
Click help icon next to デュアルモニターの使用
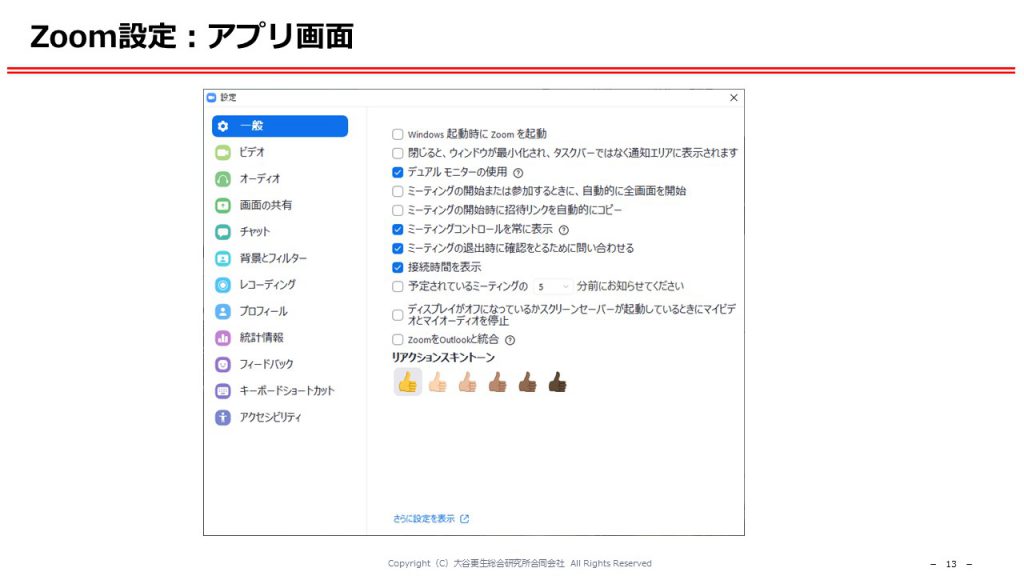click(x=518, y=173)
